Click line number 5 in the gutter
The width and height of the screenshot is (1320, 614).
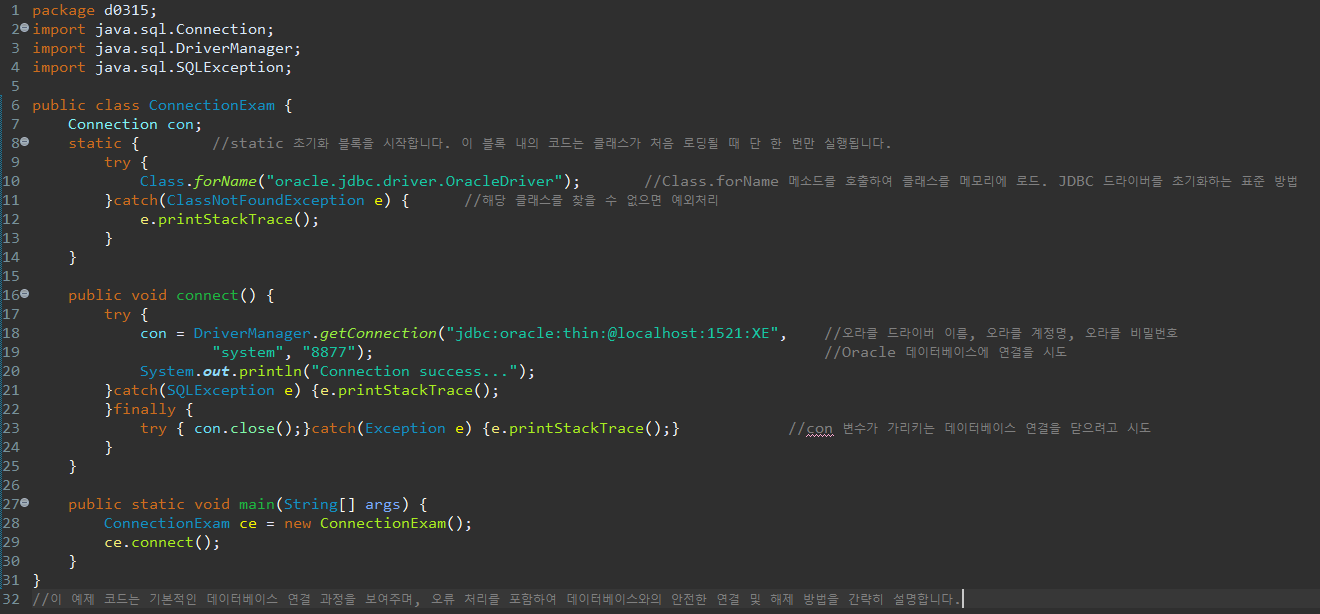click(15, 86)
